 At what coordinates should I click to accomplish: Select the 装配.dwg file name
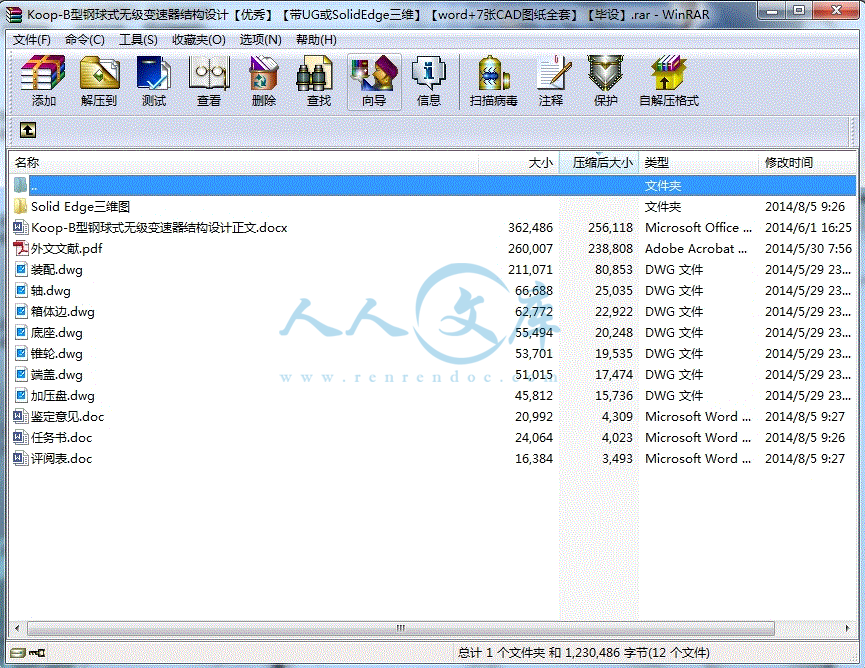click(x=57, y=270)
